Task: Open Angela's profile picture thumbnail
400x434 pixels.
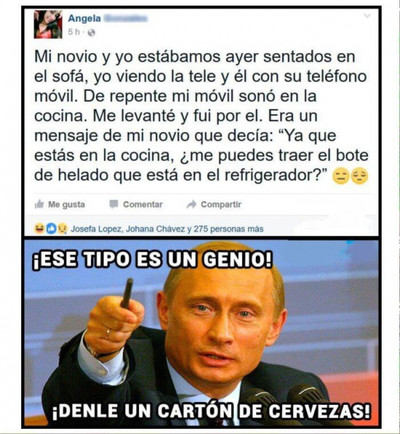Action: coord(48,24)
